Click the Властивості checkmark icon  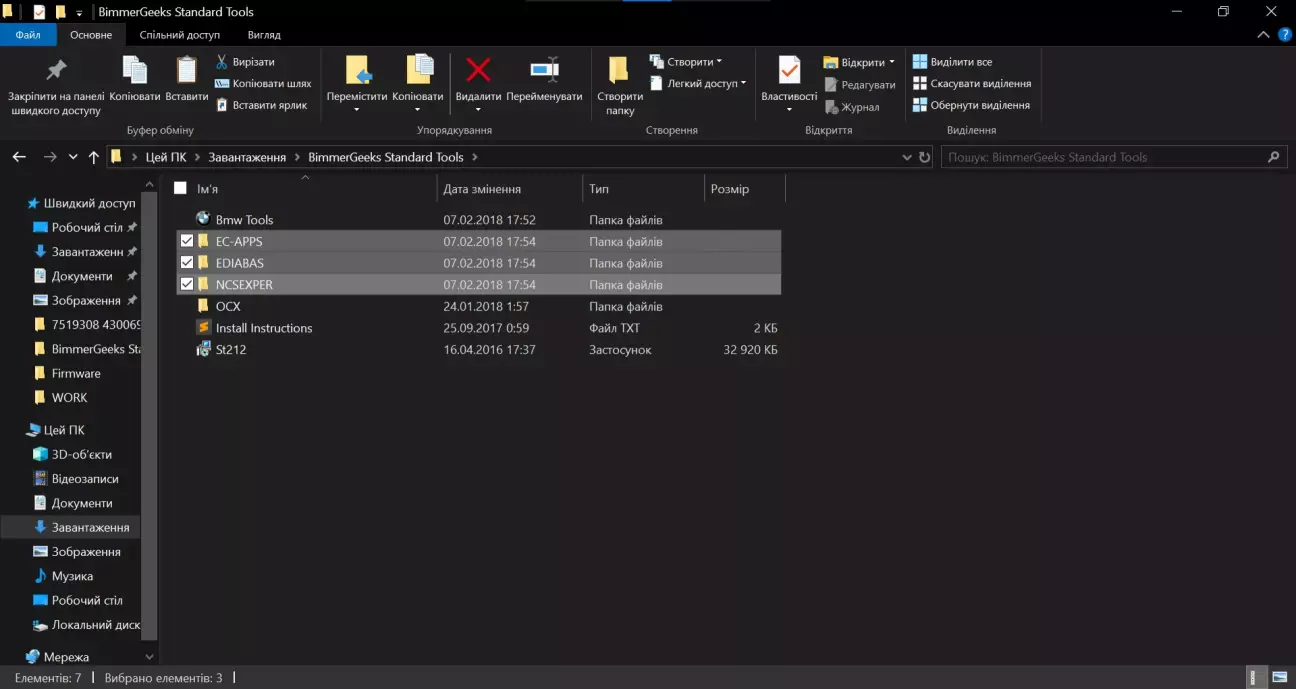(789, 70)
